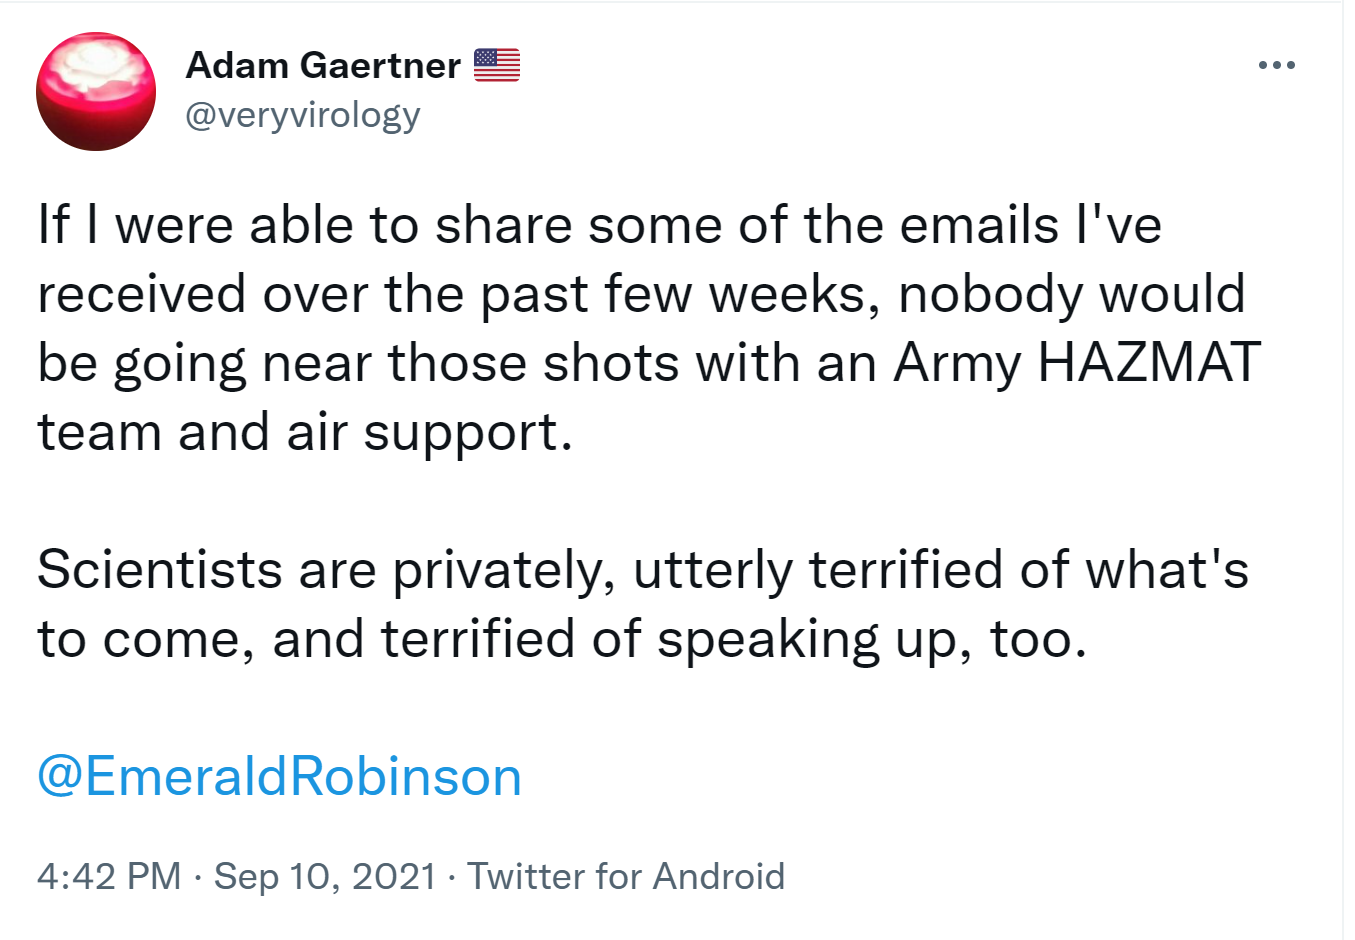1355x940 pixels.
Task: Click the tweet line starting "If I were able"
Action: point(599,225)
